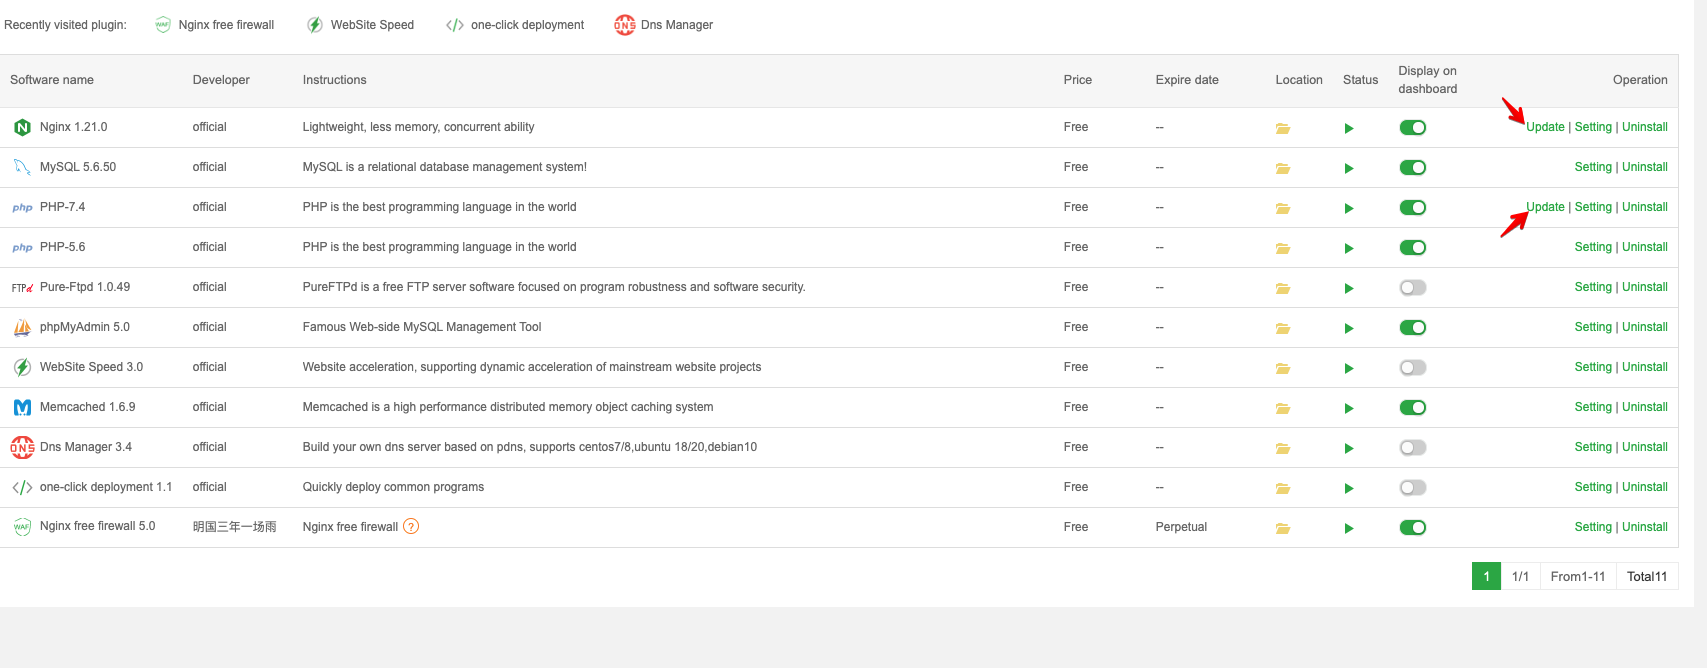
Task: Click Update link for Nginx 1.21.0
Action: (x=1545, y=127)
